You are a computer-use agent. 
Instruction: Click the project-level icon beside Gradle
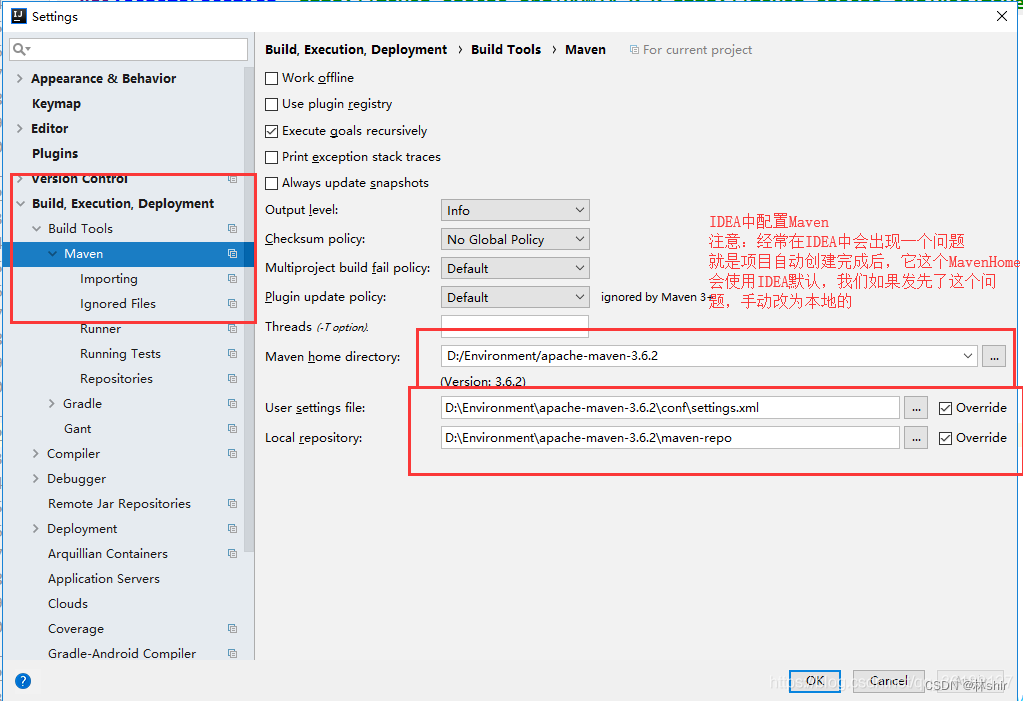(232, 403)
